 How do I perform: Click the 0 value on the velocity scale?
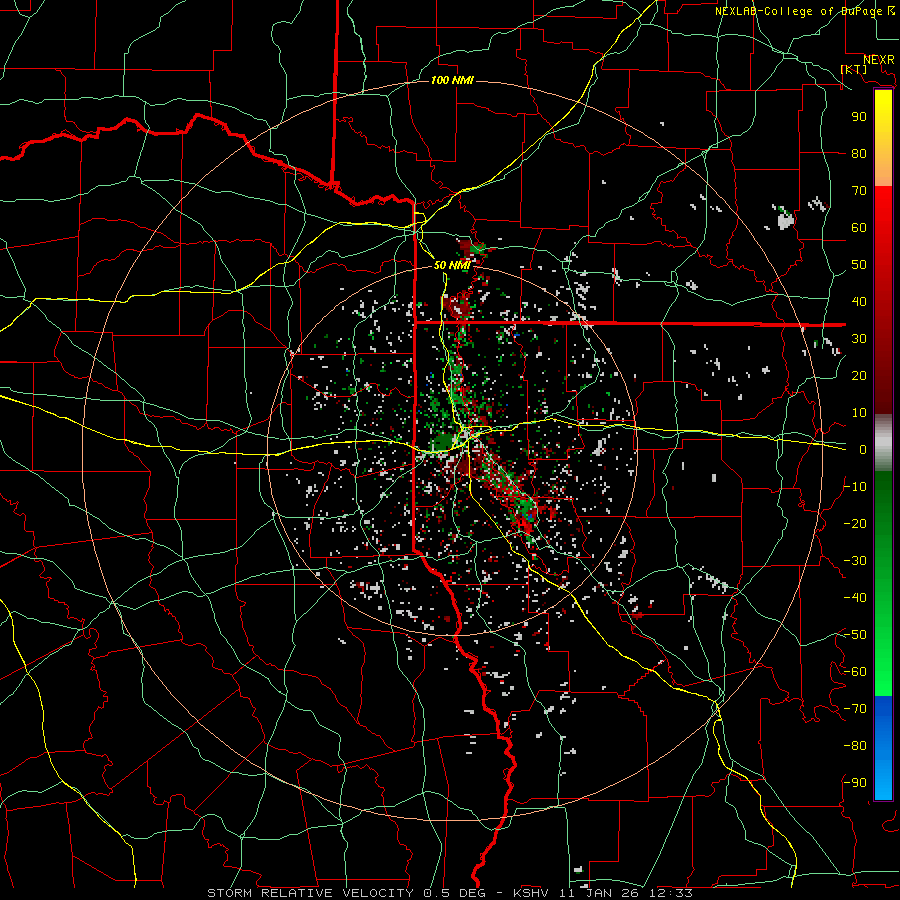pyautogui.click(x=863, y=450)
